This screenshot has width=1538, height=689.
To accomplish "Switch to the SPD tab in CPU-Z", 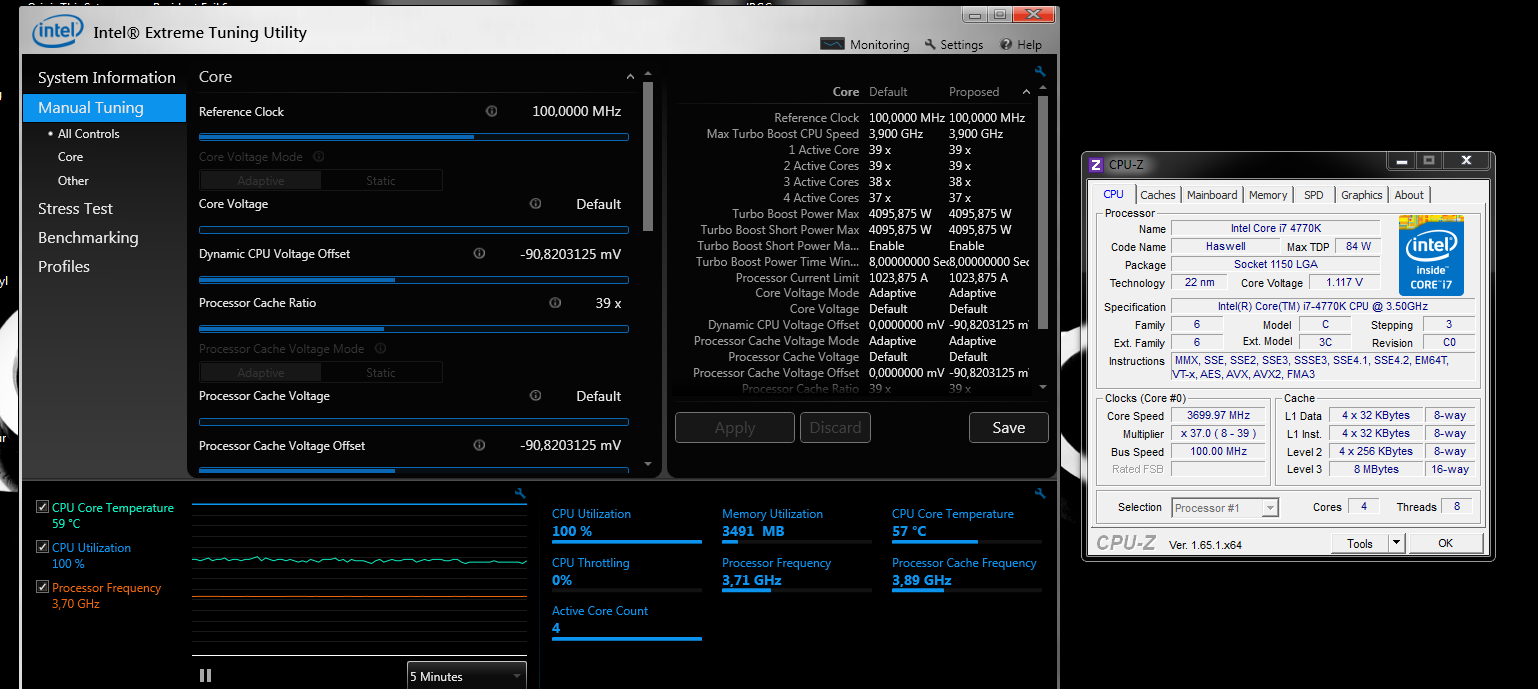I will click(1314, 195).
